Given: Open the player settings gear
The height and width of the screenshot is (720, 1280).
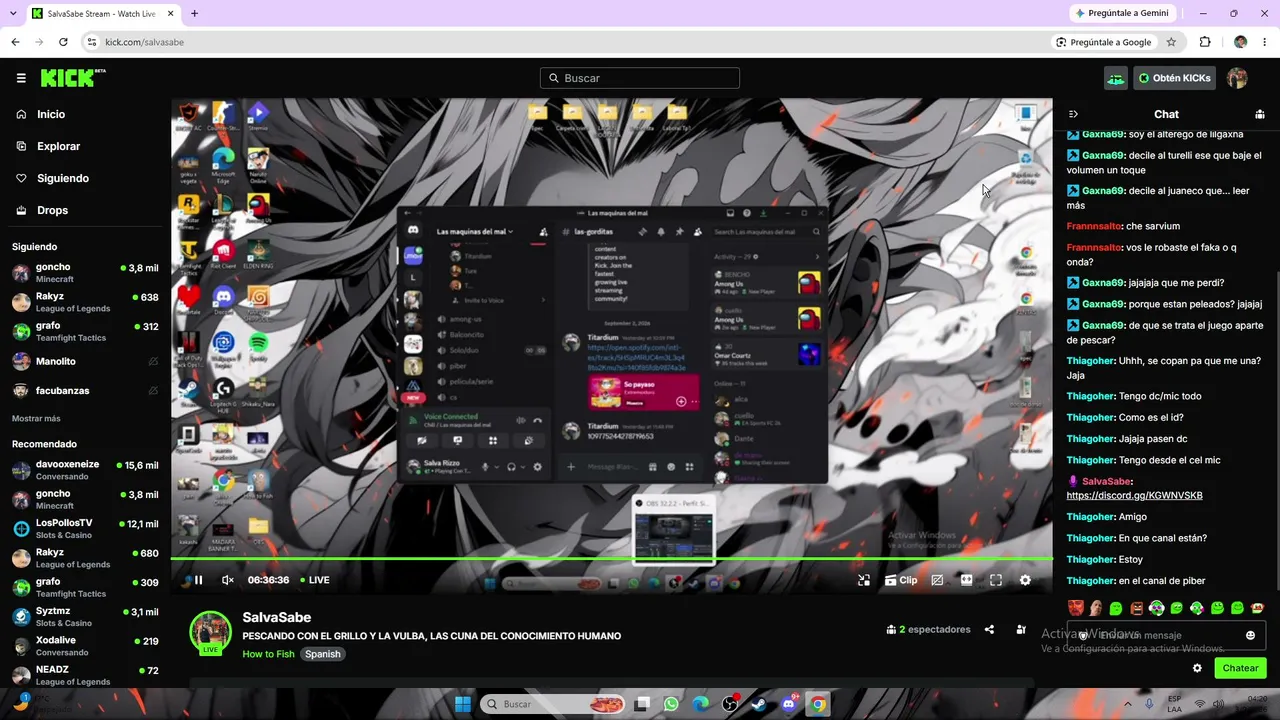Looking at the screenshot, I should [x=1025, y=580].
